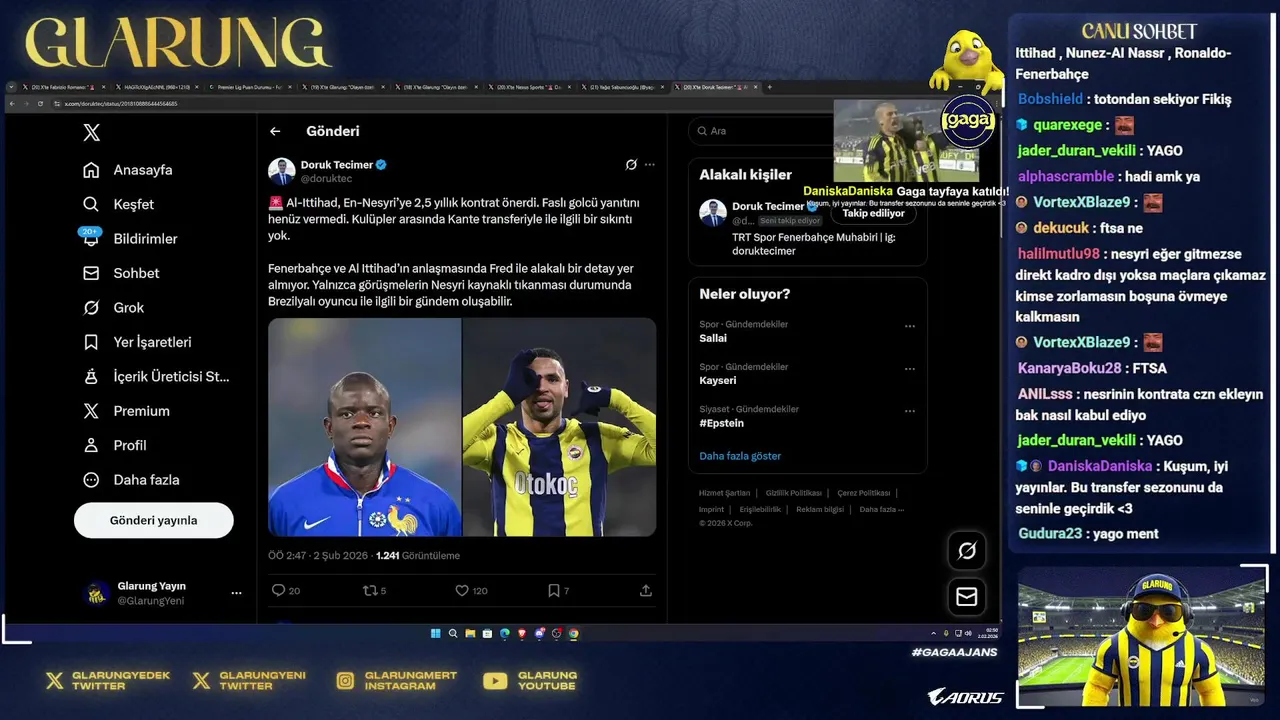1280x720 pixels.
Task: Click Chrome icon in taskbar
Action: pyautogui.click(x=573, y=633)
